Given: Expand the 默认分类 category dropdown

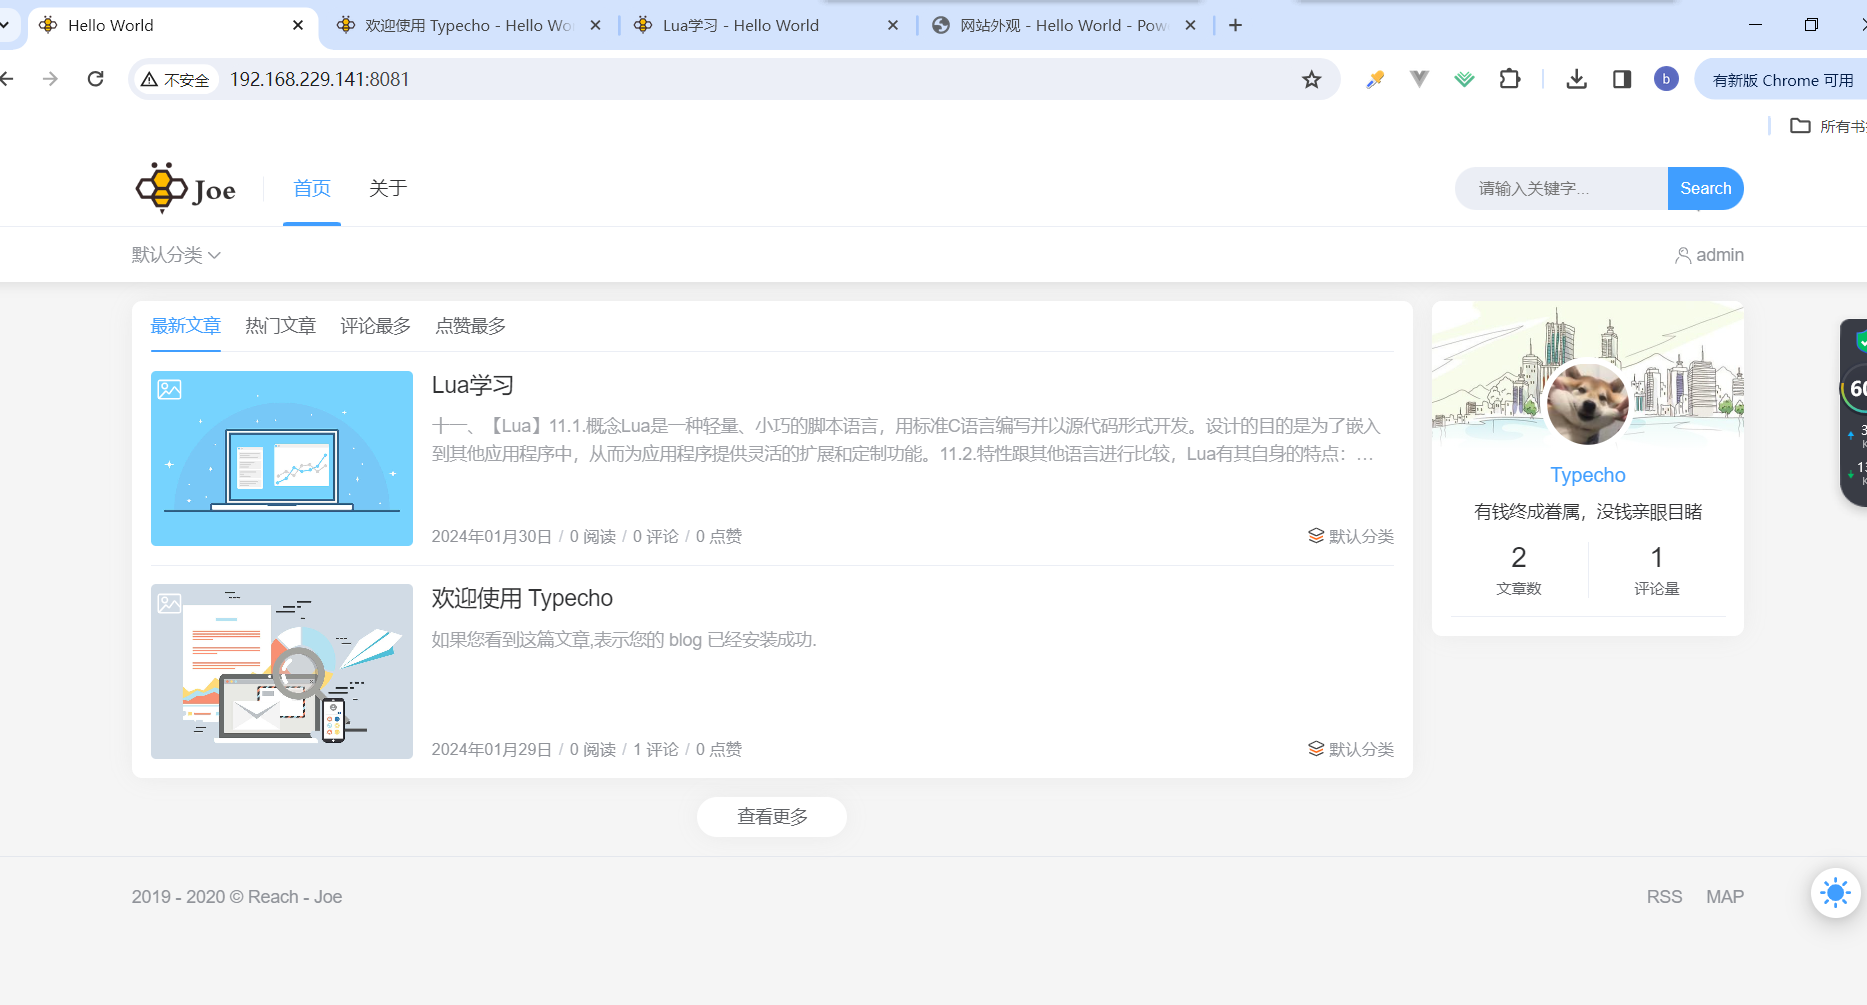Looking at the screenshot, I should pyautogui.click(x=176, y=255).
